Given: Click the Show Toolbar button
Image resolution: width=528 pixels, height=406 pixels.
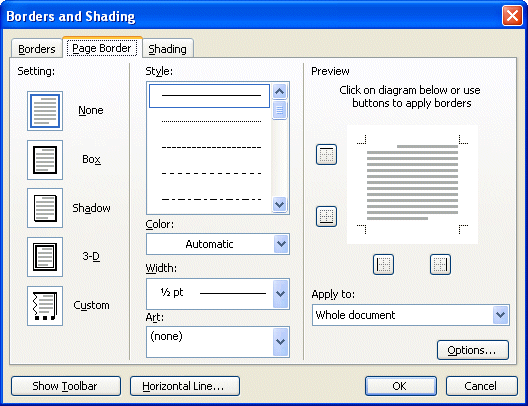Looking at the screenshot, I should coord(66,386).
